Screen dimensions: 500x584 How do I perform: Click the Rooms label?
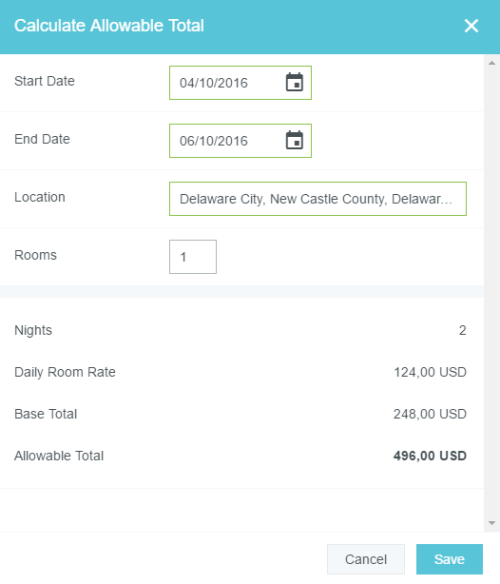pos(35,255)
